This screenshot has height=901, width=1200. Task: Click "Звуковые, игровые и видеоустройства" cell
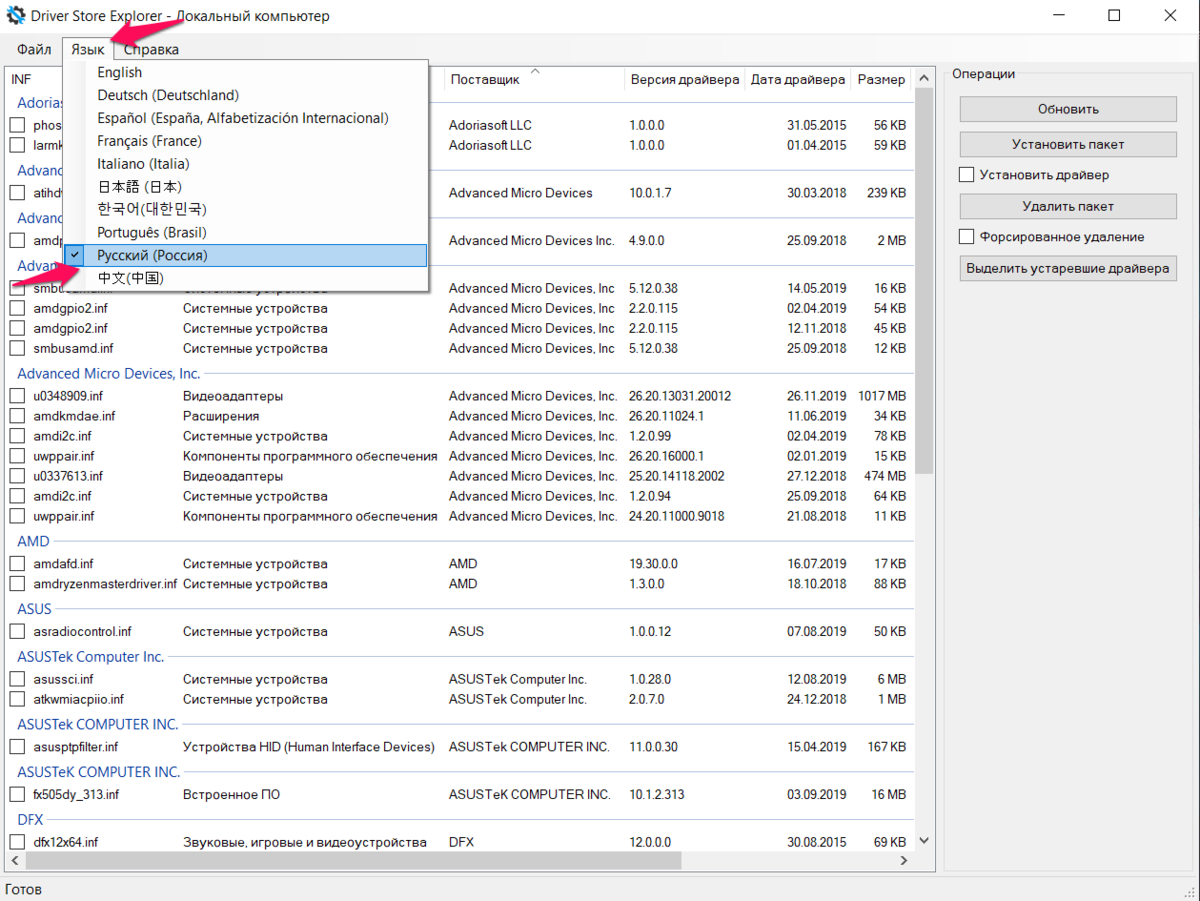coord(305,842)
